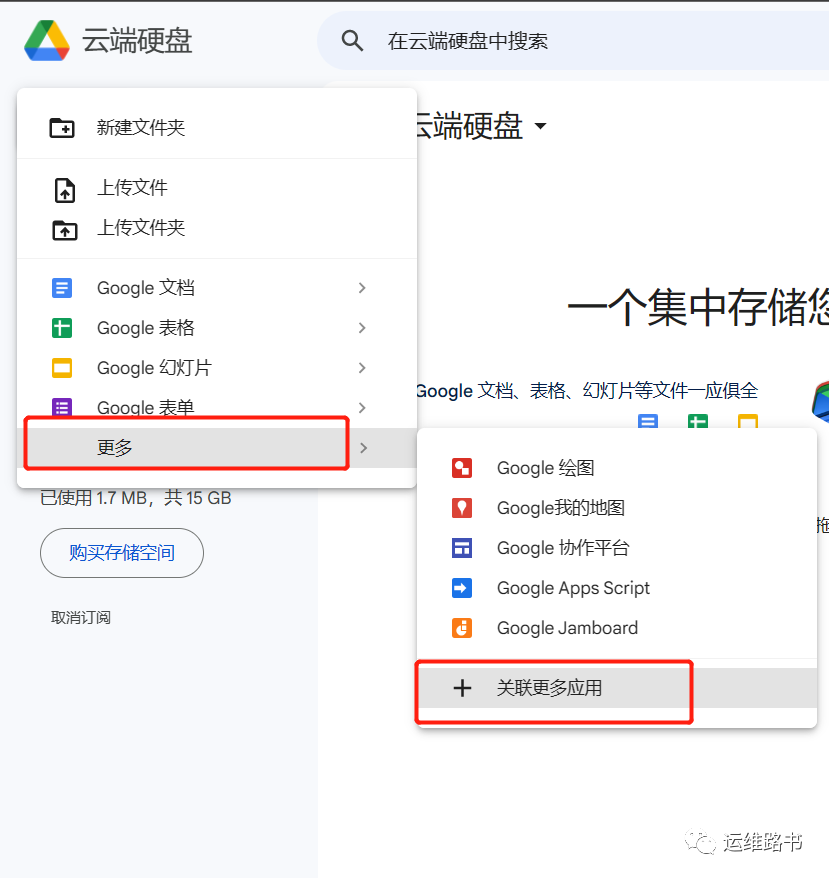Open the 云端硬盘 heading dropdown arrow
The image size is (829, 878).
[x=541, y=126]
